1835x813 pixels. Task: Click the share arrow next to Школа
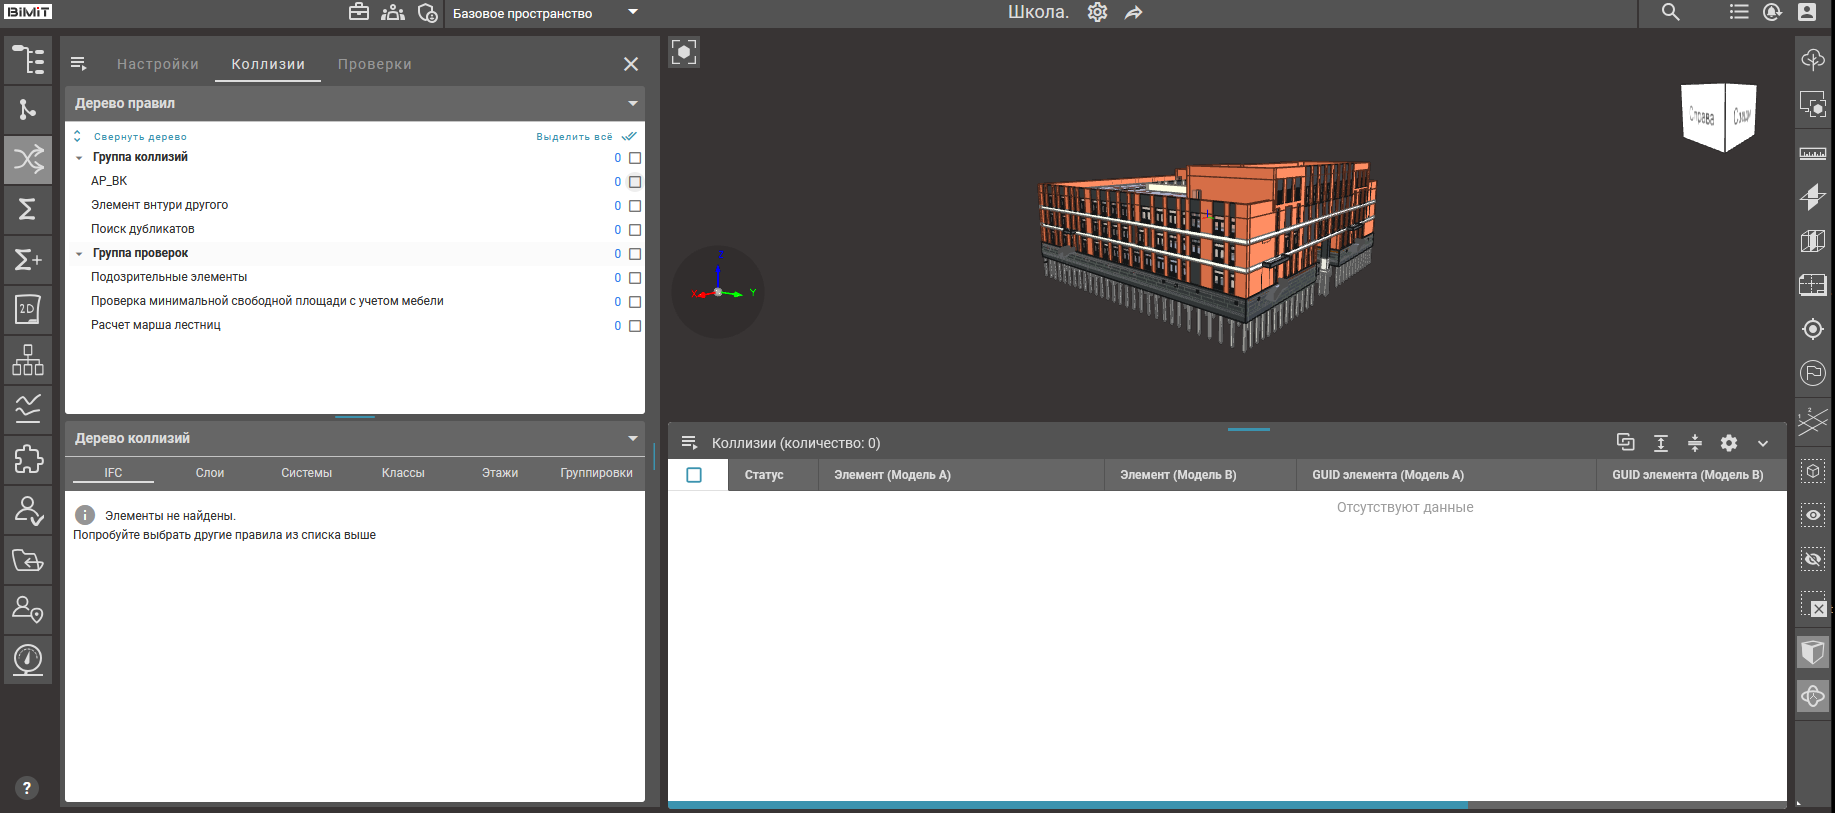pos(1133,13)
